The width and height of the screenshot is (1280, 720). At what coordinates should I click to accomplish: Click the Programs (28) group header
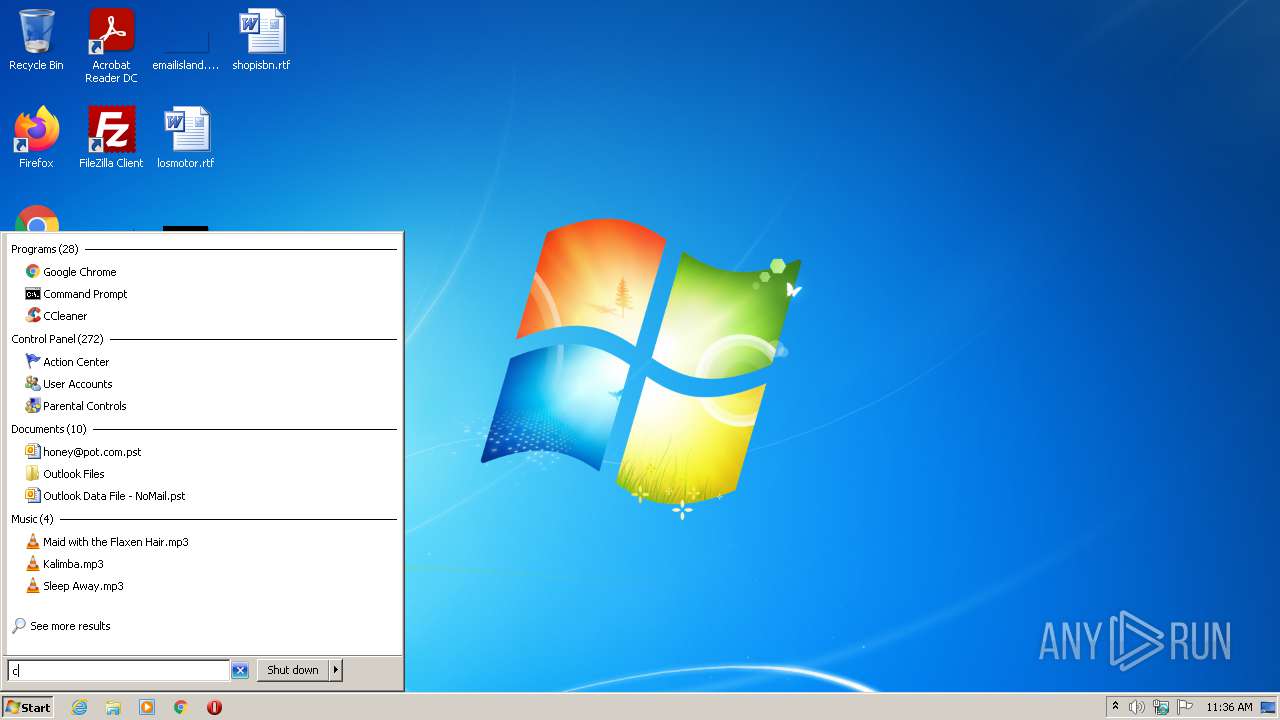coord(44,249)
